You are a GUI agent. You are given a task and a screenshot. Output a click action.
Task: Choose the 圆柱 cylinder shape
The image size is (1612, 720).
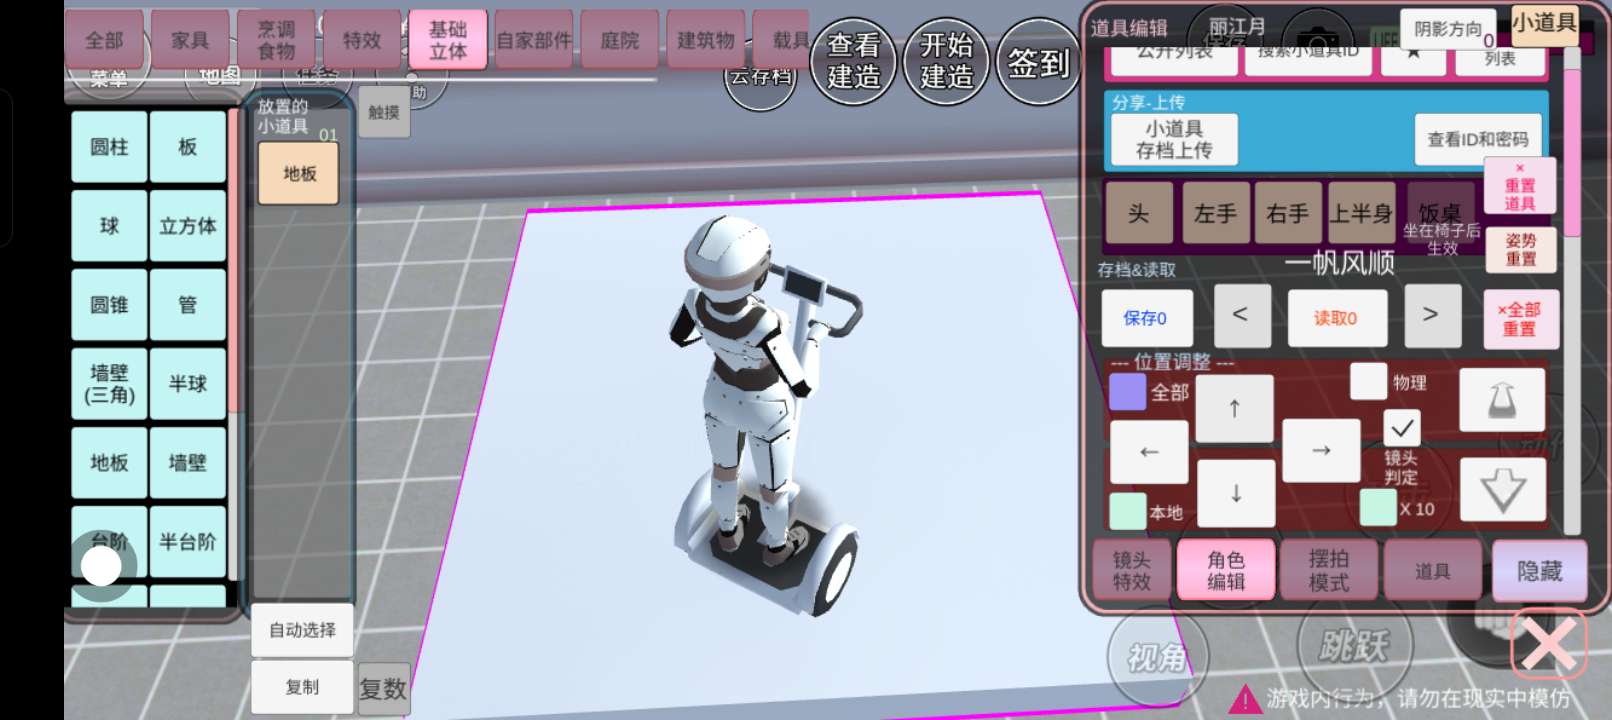(x=109, y=147)
